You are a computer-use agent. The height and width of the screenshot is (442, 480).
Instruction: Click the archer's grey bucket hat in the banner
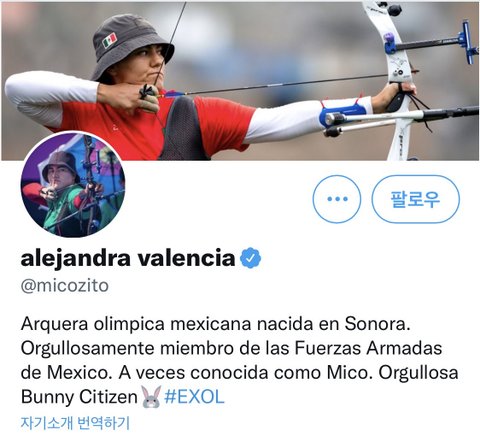tap(131, 47)
